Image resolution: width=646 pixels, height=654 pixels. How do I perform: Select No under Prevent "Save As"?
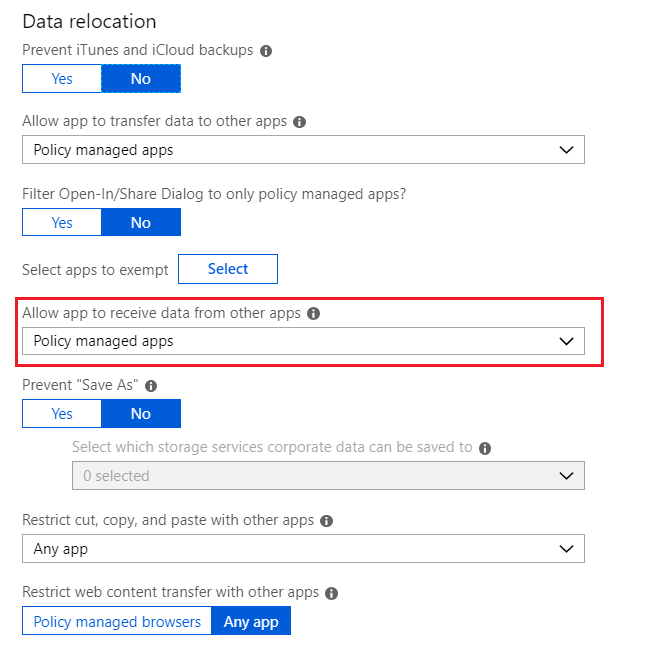[x=141, y=413]
